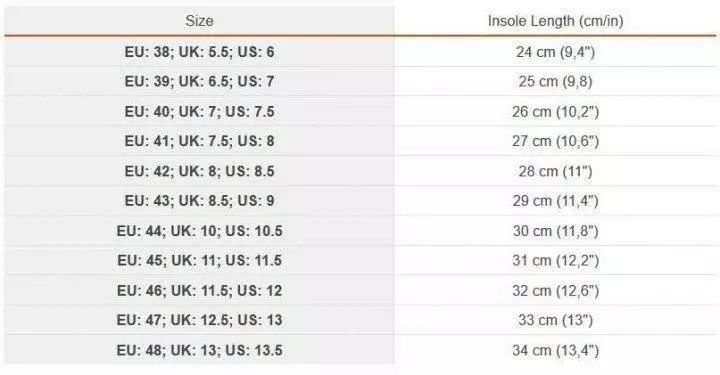Select the EU: 47; UK: 12.5; US: 13 row
The height and width of the screenshot is (375, 720).
[x=360, y=320]
